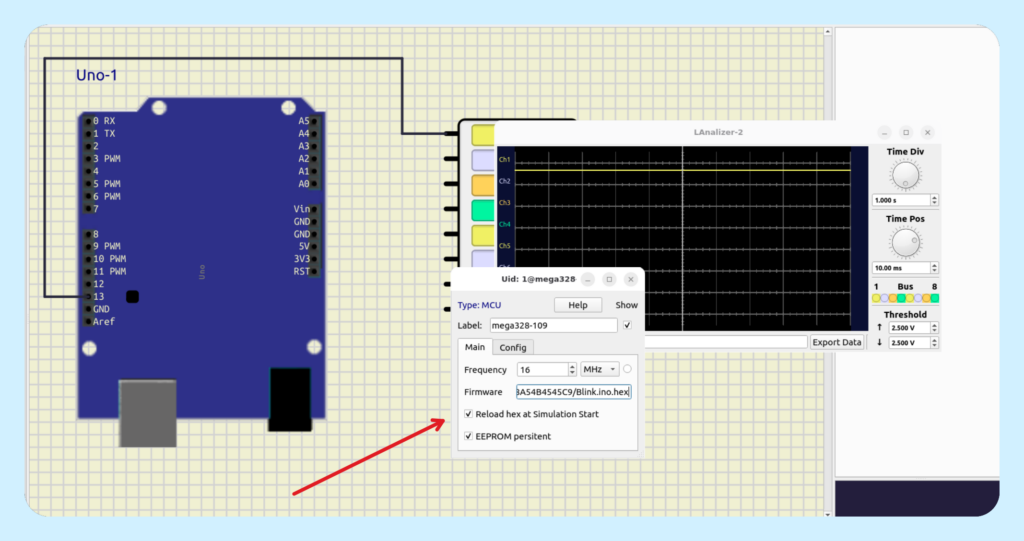The height and width of the screenshot is (541, 1024).
Task: Click the canvas scrollbar down arrow
Action: pos(827,514)
